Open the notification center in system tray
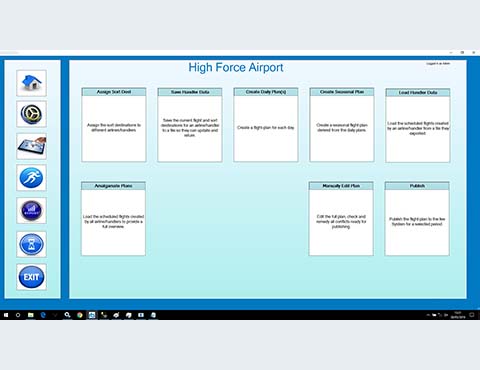 pos(472,315)
